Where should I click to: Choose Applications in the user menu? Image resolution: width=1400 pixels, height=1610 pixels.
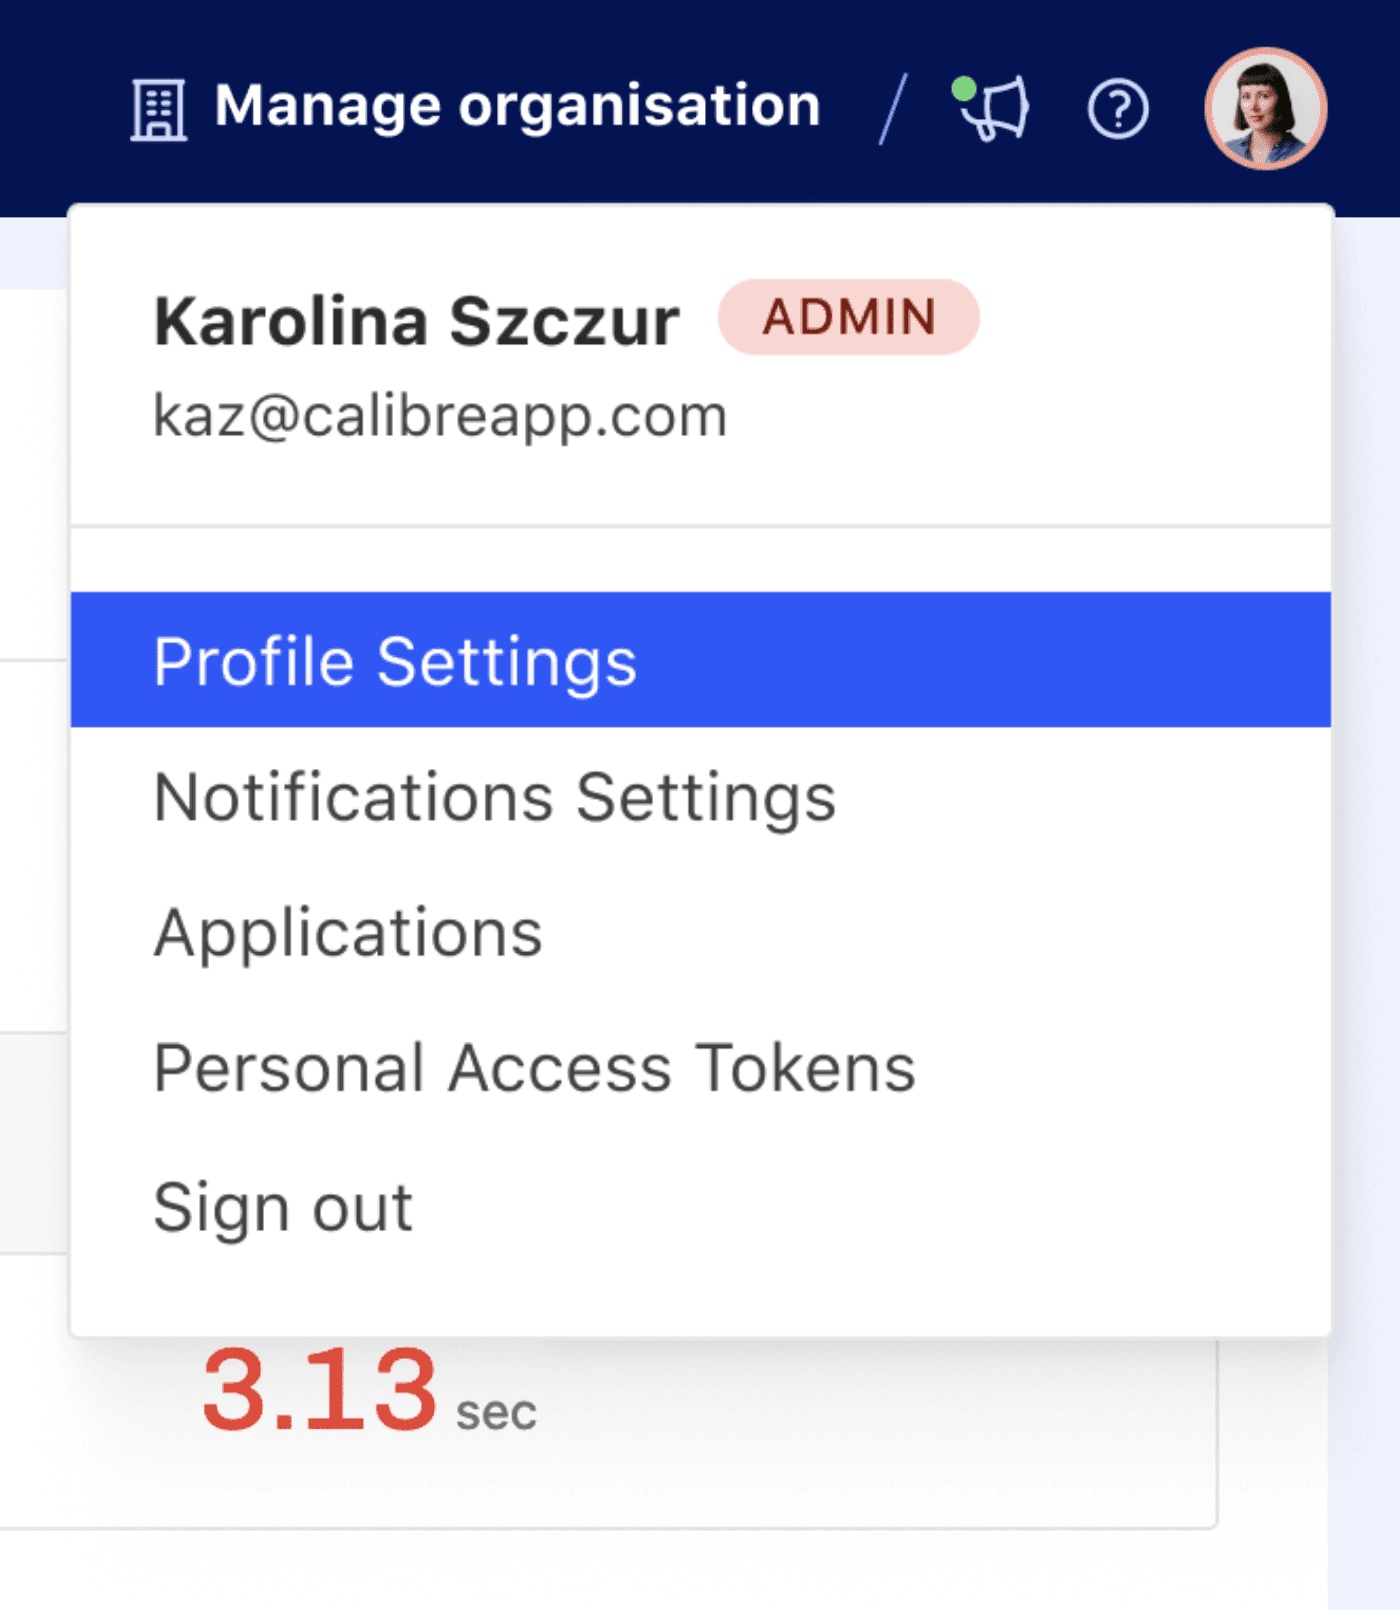pyautogui.click(x=347, y=933)
